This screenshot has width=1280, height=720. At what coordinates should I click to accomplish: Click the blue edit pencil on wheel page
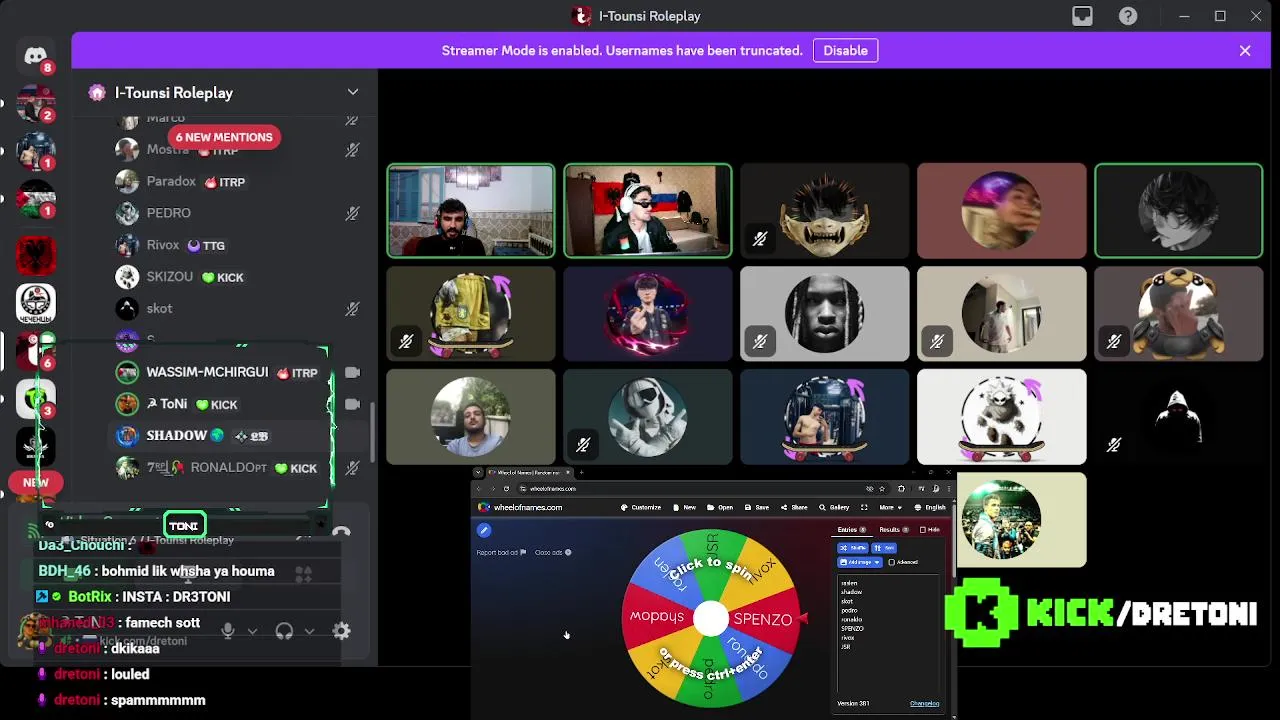tap(484, 530)
